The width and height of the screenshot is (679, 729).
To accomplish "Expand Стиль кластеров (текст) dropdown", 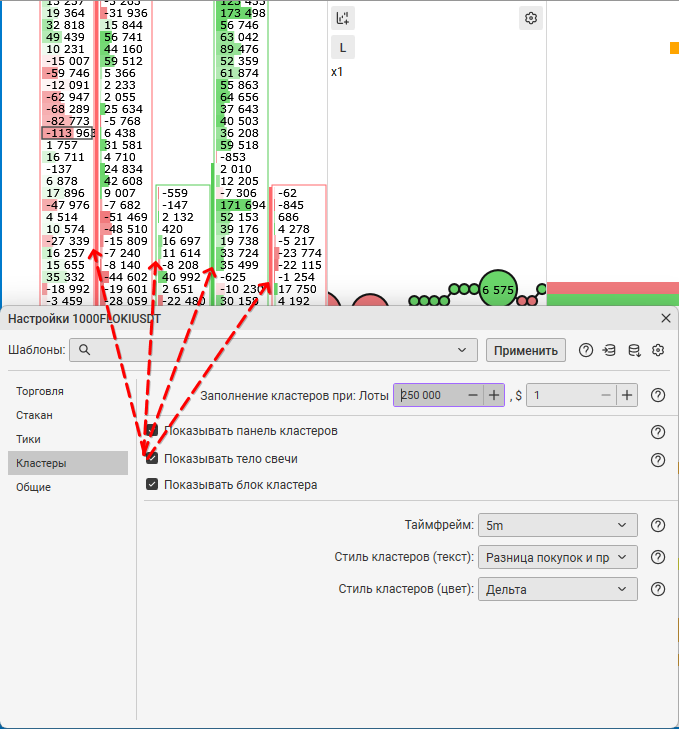I will 557,557.
